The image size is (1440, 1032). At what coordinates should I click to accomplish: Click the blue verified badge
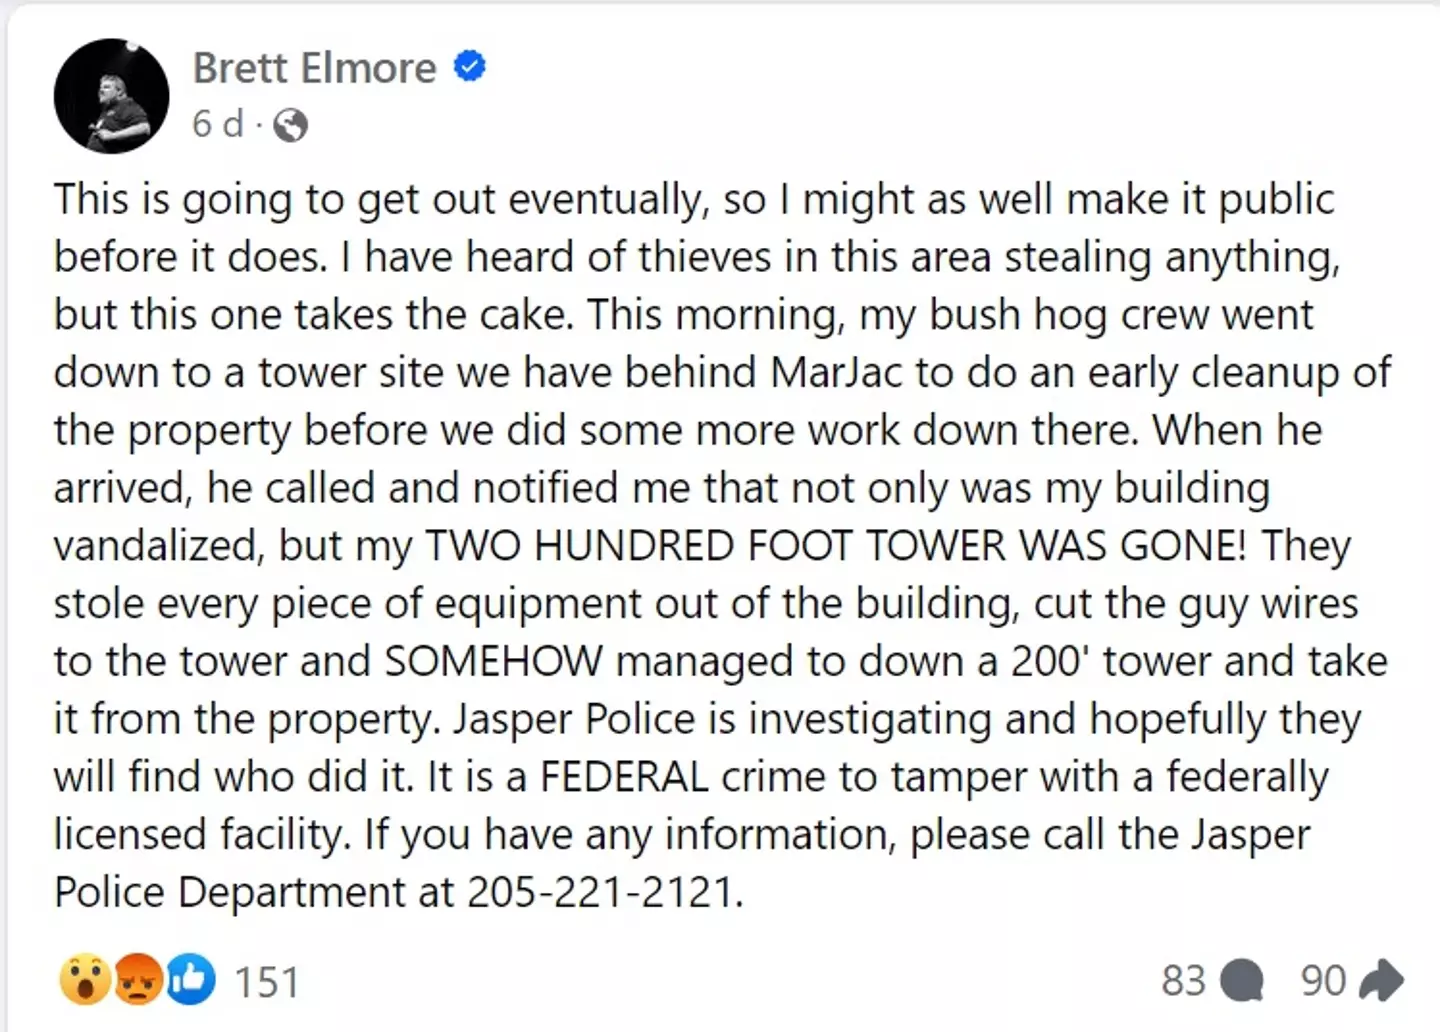click(470, 67)
